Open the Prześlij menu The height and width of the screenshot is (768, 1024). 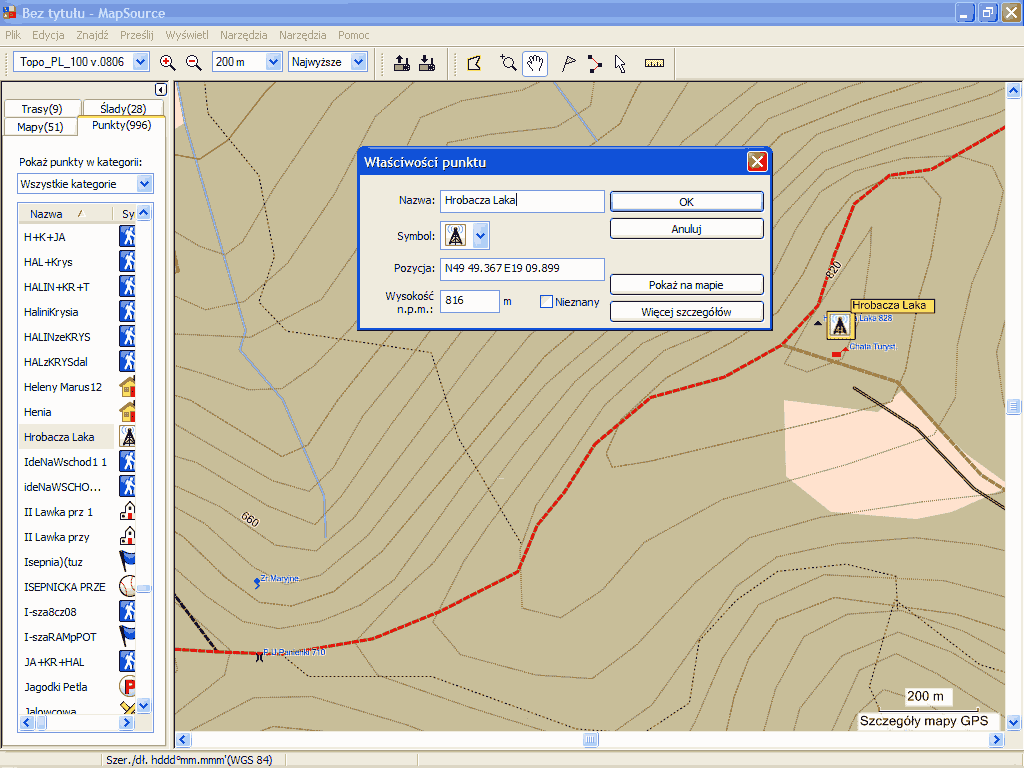136,35
